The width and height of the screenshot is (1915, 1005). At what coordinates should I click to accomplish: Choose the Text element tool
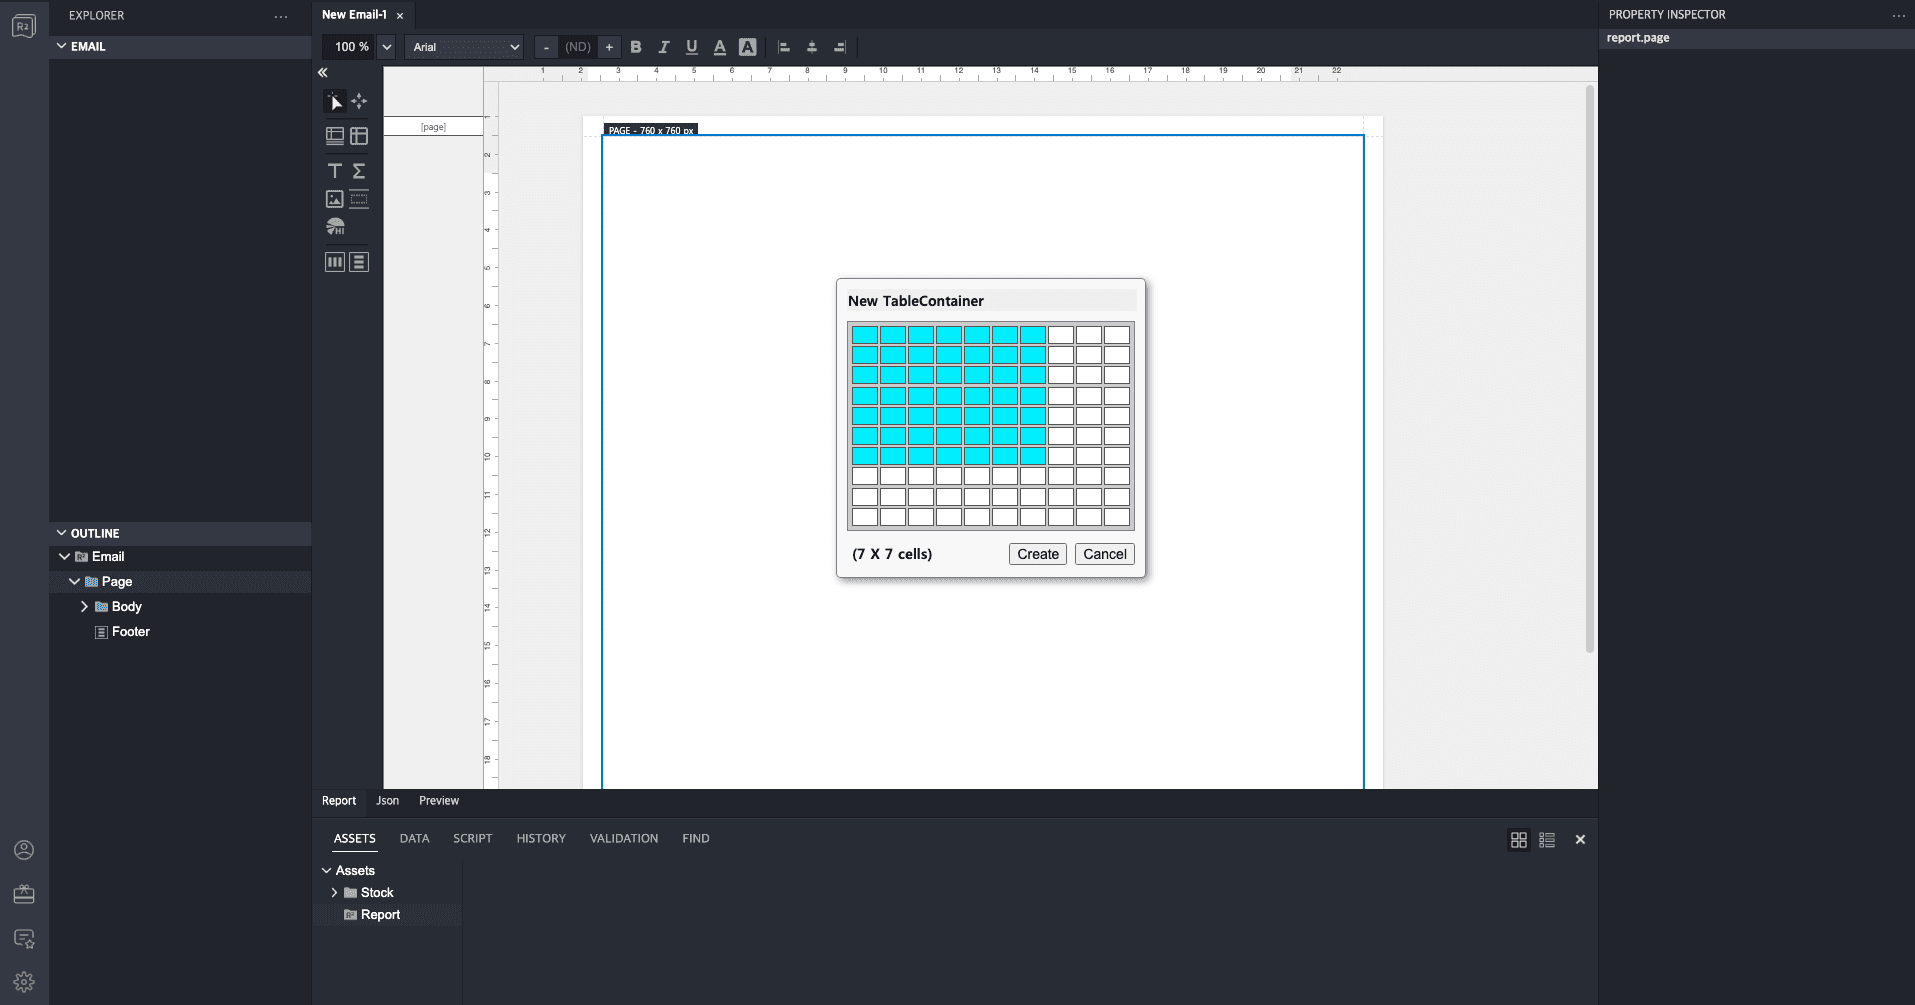(335, 171)
